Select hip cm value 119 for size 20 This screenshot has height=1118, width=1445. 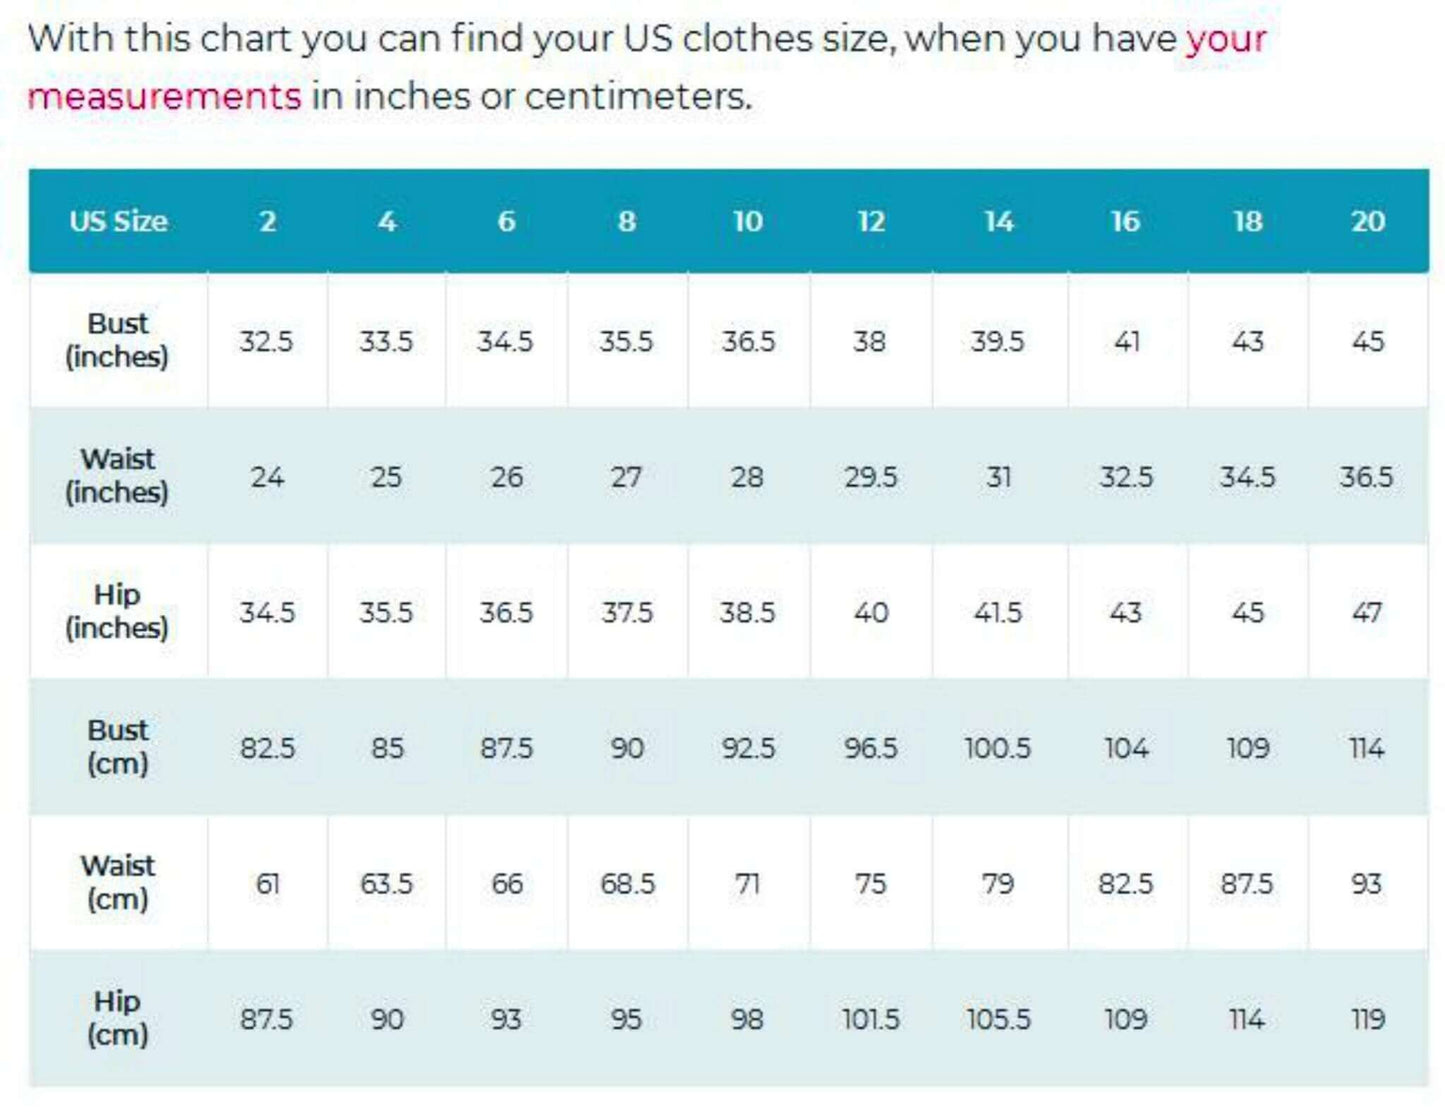pos(1367,1019)
